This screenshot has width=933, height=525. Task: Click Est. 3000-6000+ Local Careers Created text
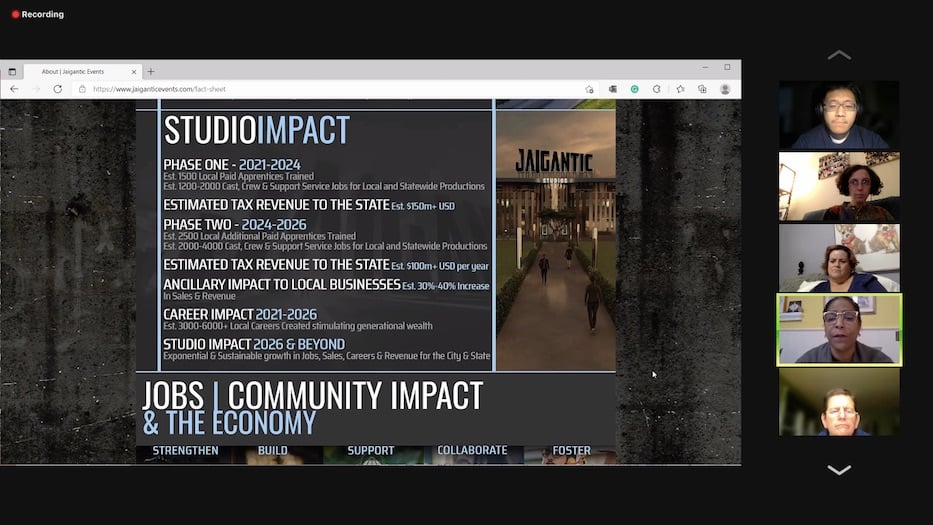click(x=298, y=326)
